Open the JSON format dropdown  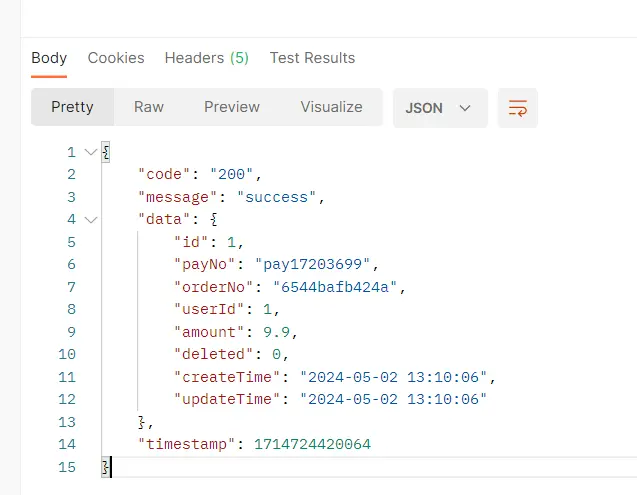tap(440, 108)
